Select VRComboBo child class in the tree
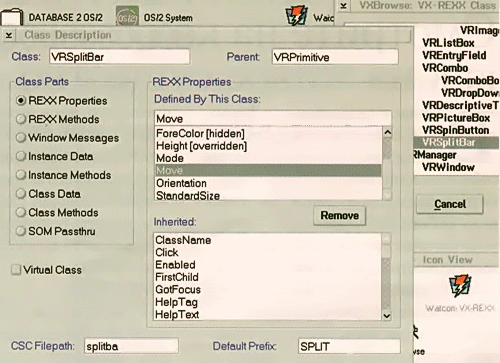500x363 pixels. pyautogui.click(x=470, y=80)
